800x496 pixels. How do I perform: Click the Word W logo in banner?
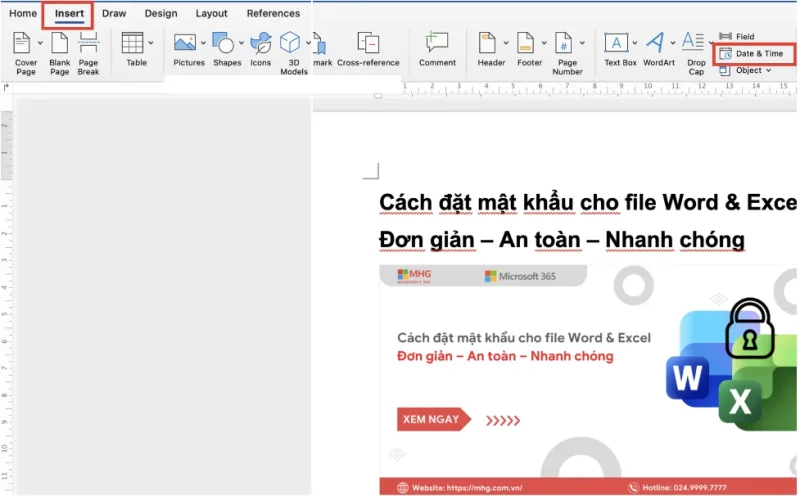click(x=687, y=379)
